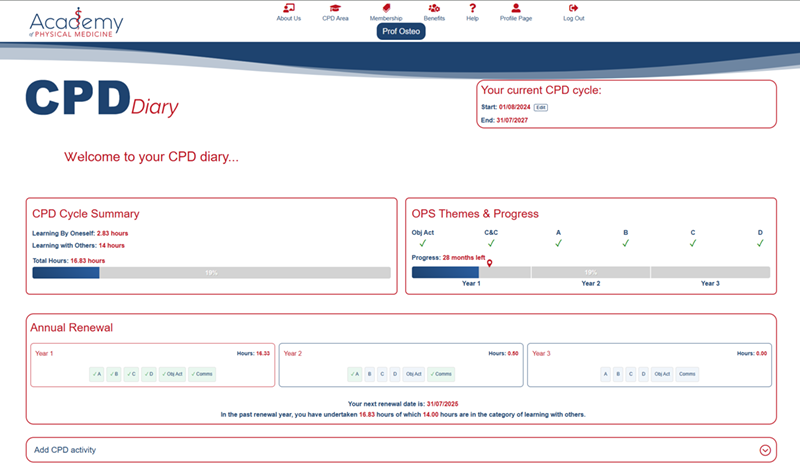Click the Year 1 renewal panel heading
800x466 pixels.
click(44, 353)
